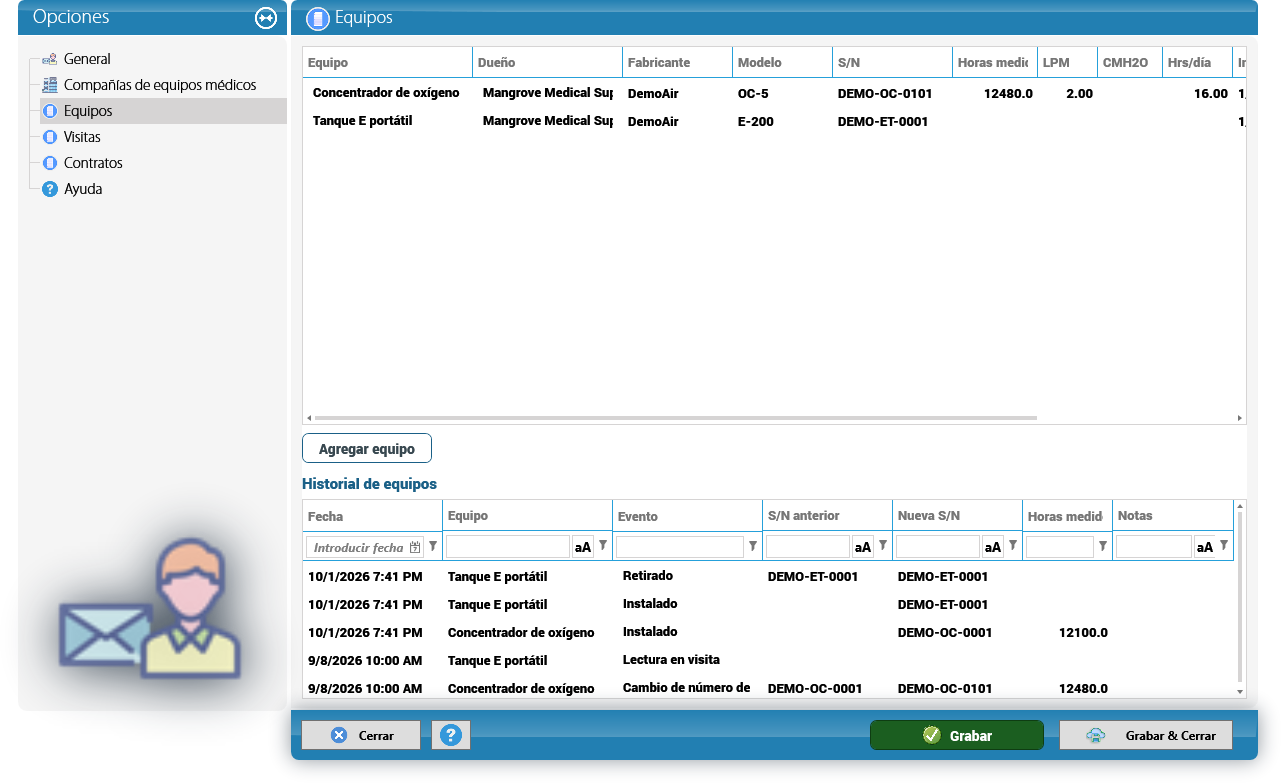
Task: Collapse the Opciones panel with the arrow icon
Action: pos(266,18)
